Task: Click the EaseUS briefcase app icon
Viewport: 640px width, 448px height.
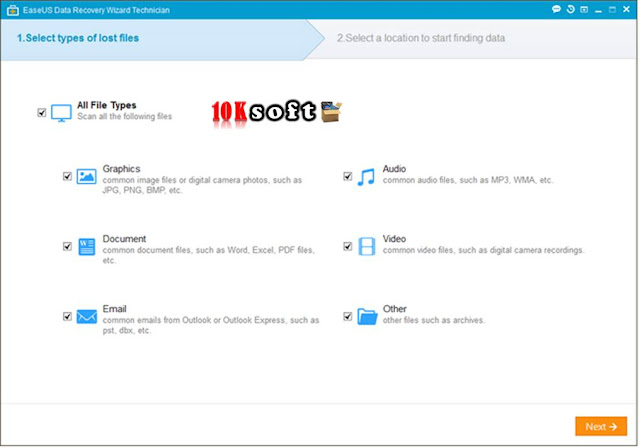Action: point(13,10)
